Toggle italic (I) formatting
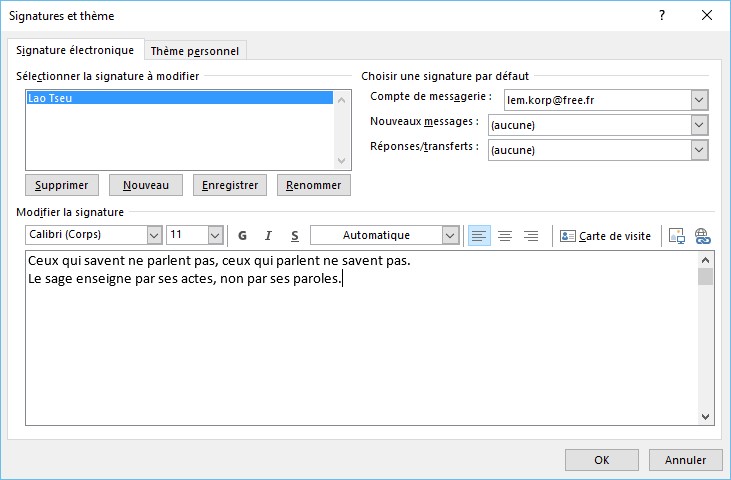This screenshot has height=480, width=731. [268, 235]
